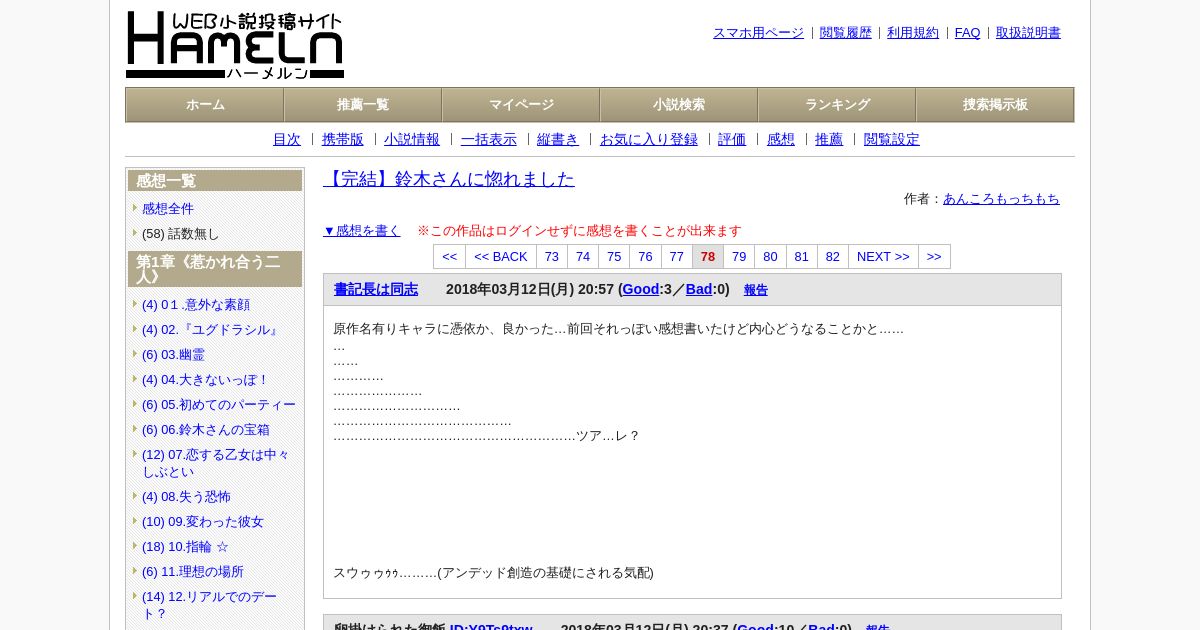The width and height of the screenshot is (1200, 630).
Task: Open the FAQ link
Action: [x=968, y=33]
